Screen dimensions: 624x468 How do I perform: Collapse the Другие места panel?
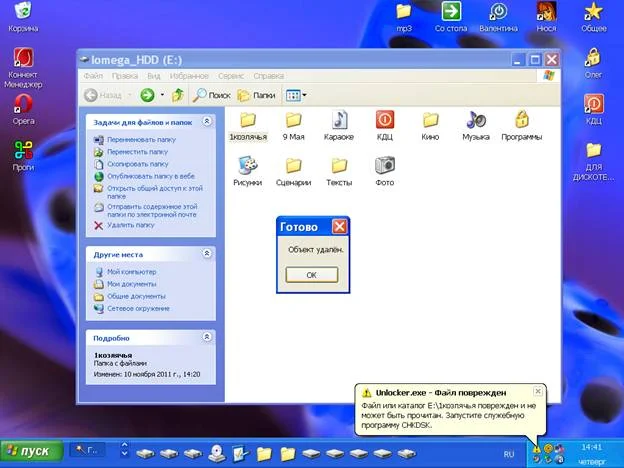click(x=207, y=254)
